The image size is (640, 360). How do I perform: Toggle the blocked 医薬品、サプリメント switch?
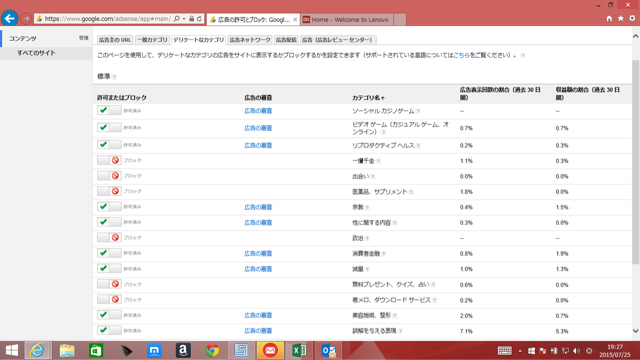click(x=109, y=191)
